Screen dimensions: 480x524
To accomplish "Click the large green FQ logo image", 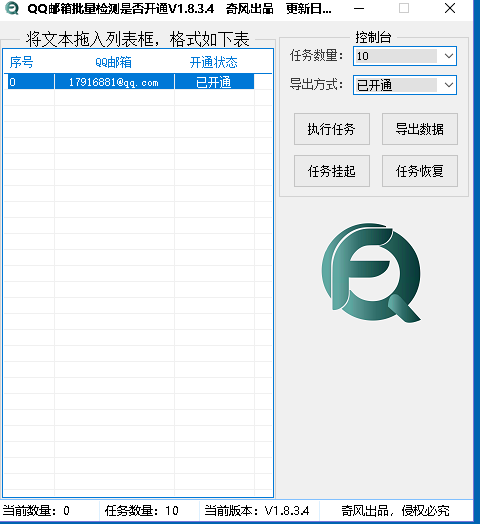I will [x=371, y=273].
